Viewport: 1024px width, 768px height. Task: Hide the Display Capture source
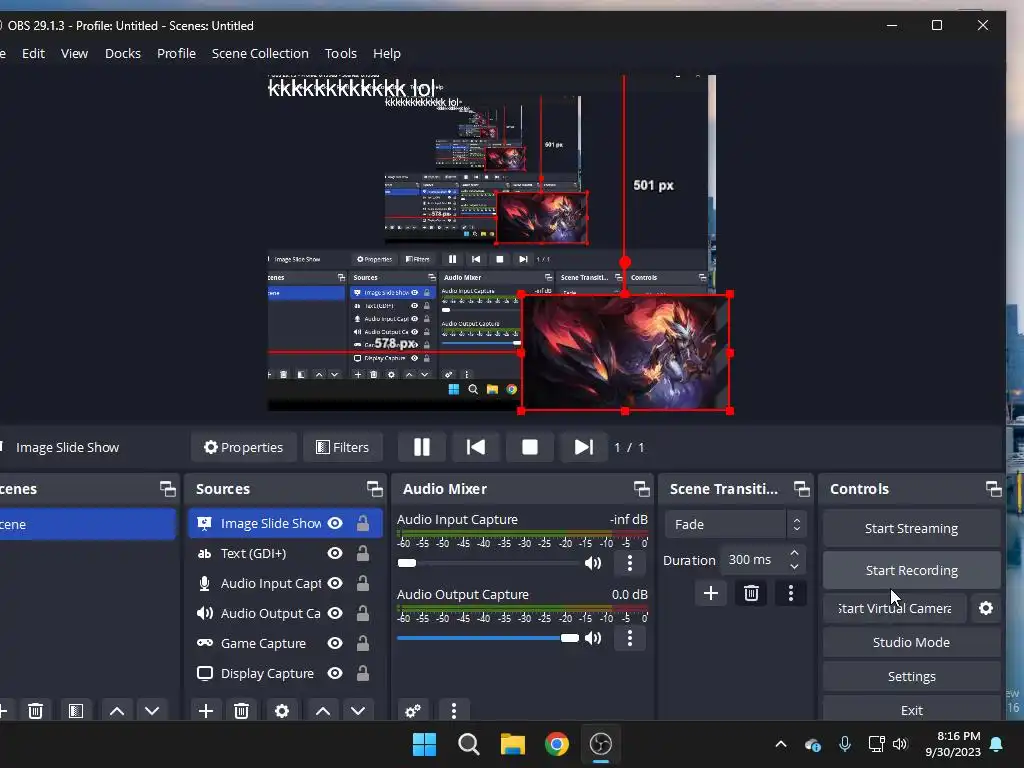tap(335, 673)
